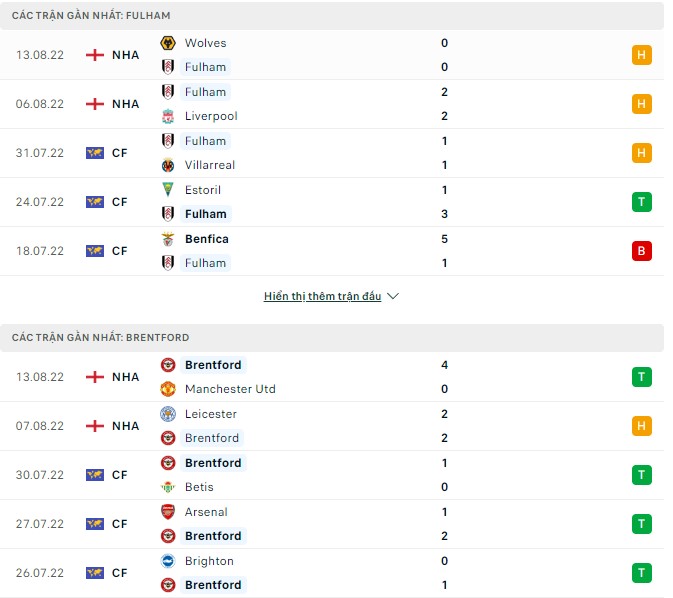Click the orange H badge for Wolves match
Screen dimensions: 673x598
[x=641, y=55]
